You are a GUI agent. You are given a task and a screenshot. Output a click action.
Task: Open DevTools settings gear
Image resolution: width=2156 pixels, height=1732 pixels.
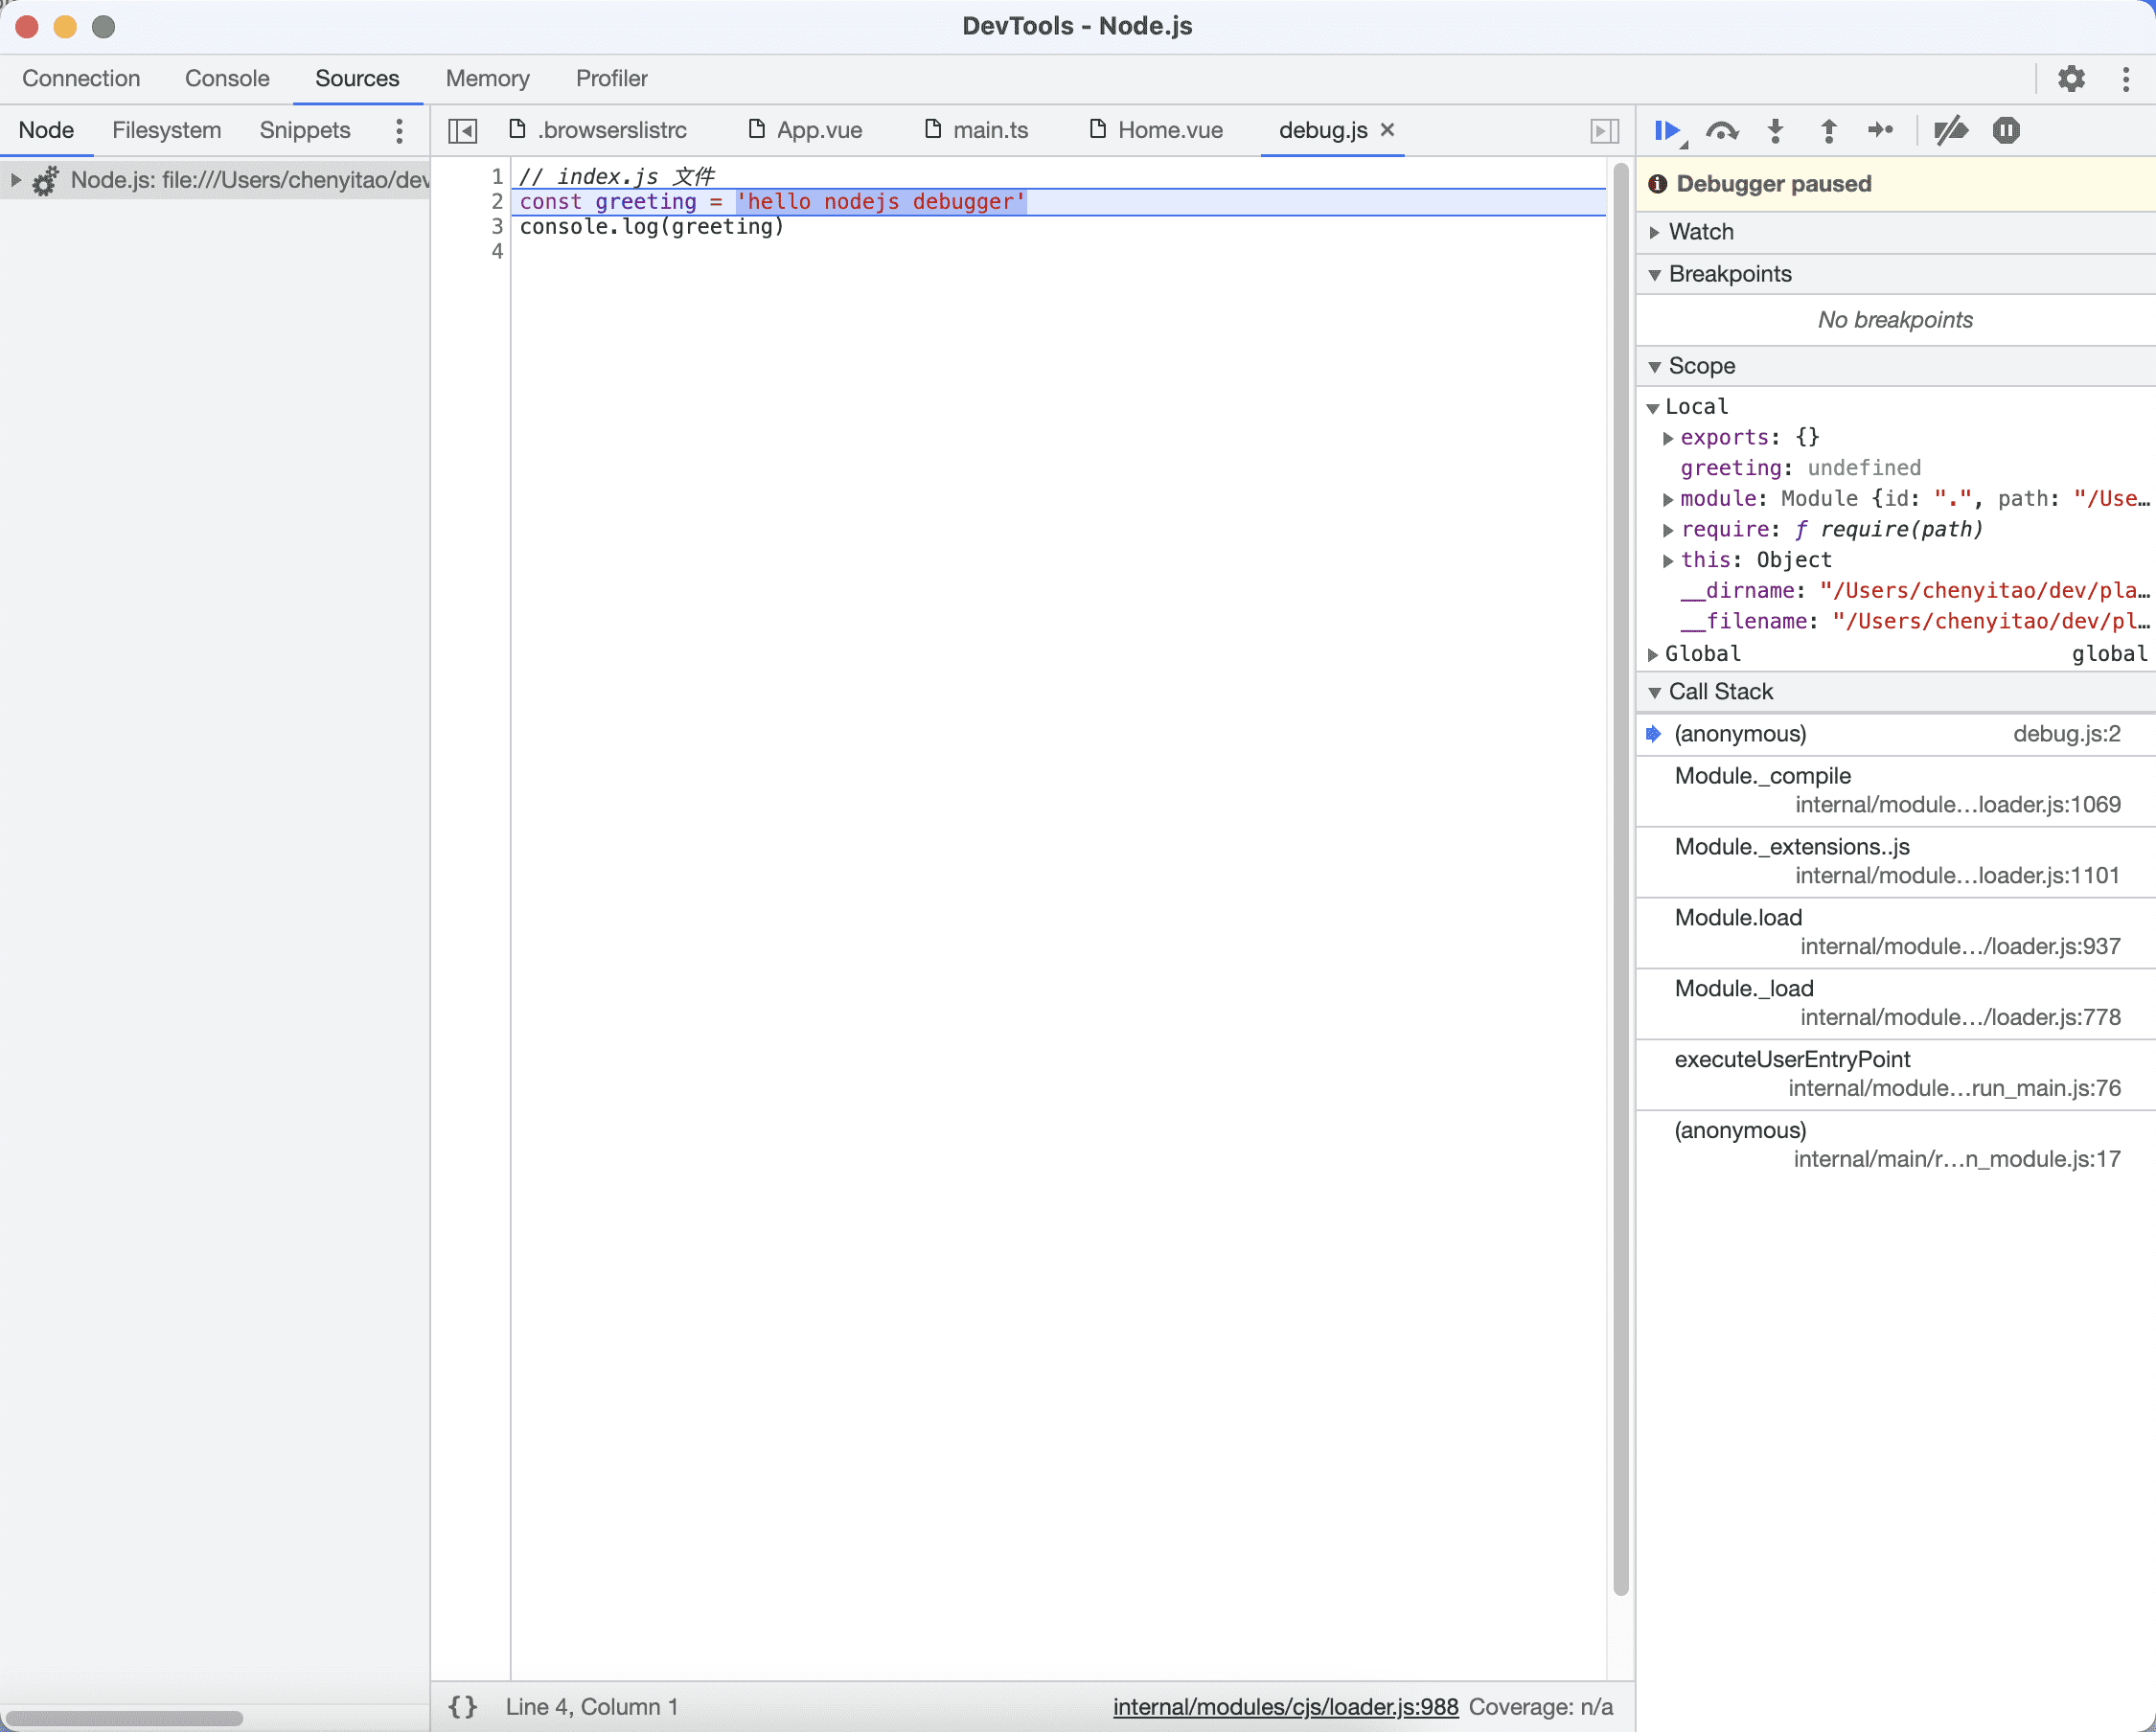2071,79
